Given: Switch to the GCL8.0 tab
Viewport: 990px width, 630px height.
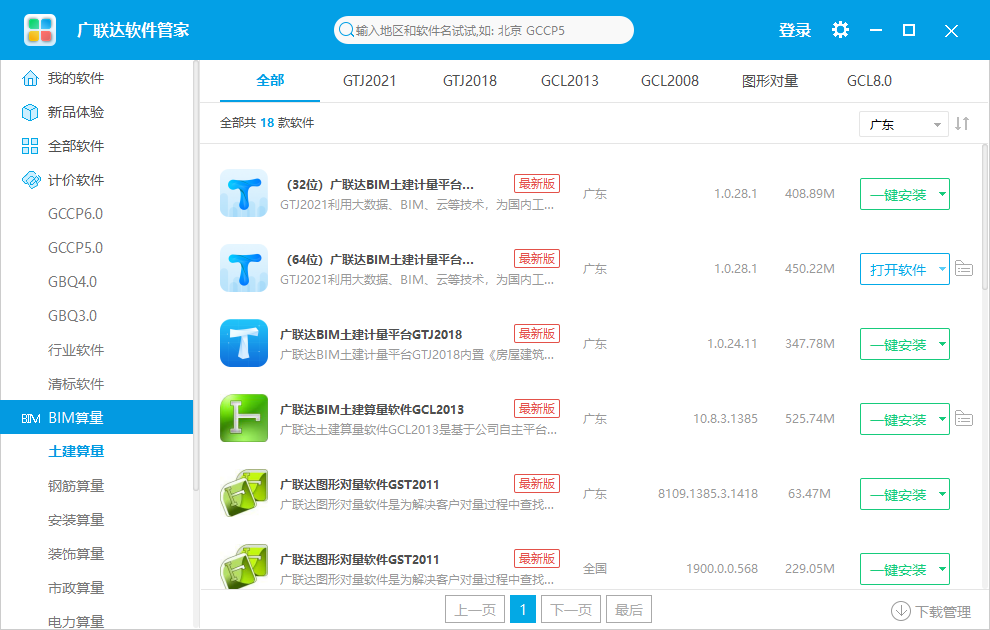Looking at the screenshot, I should [x=869, y=81].
